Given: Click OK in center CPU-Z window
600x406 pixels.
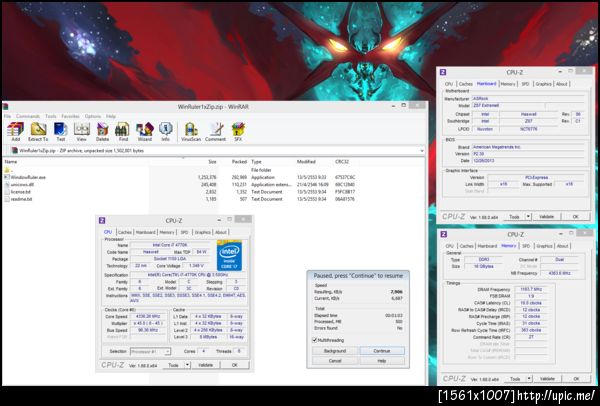Looking at the screenshot, I should click(x=235, y=365).
